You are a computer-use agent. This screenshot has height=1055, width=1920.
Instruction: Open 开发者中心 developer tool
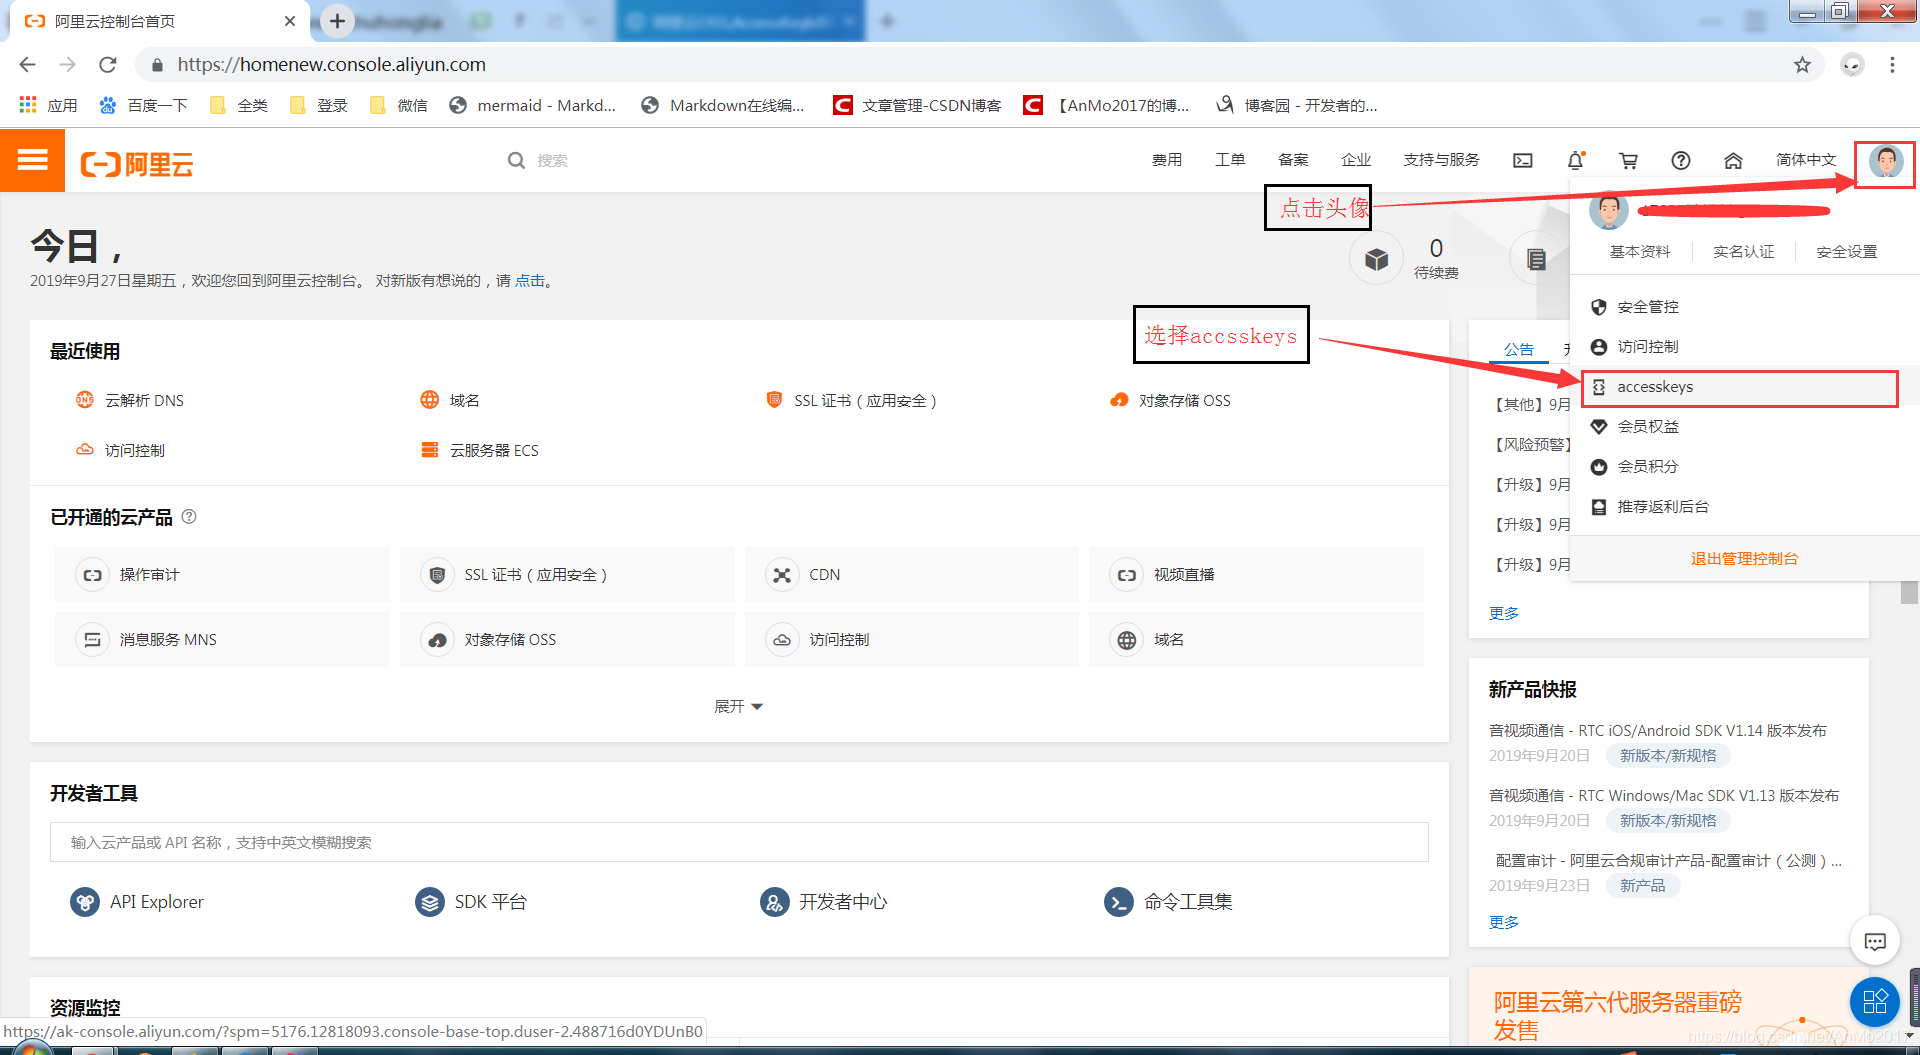[823, 902]
